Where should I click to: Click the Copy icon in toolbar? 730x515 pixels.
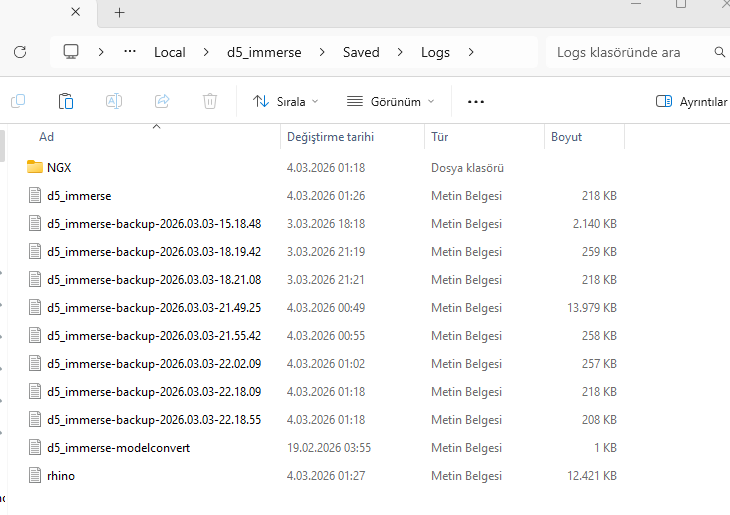(x=18, y=101)
